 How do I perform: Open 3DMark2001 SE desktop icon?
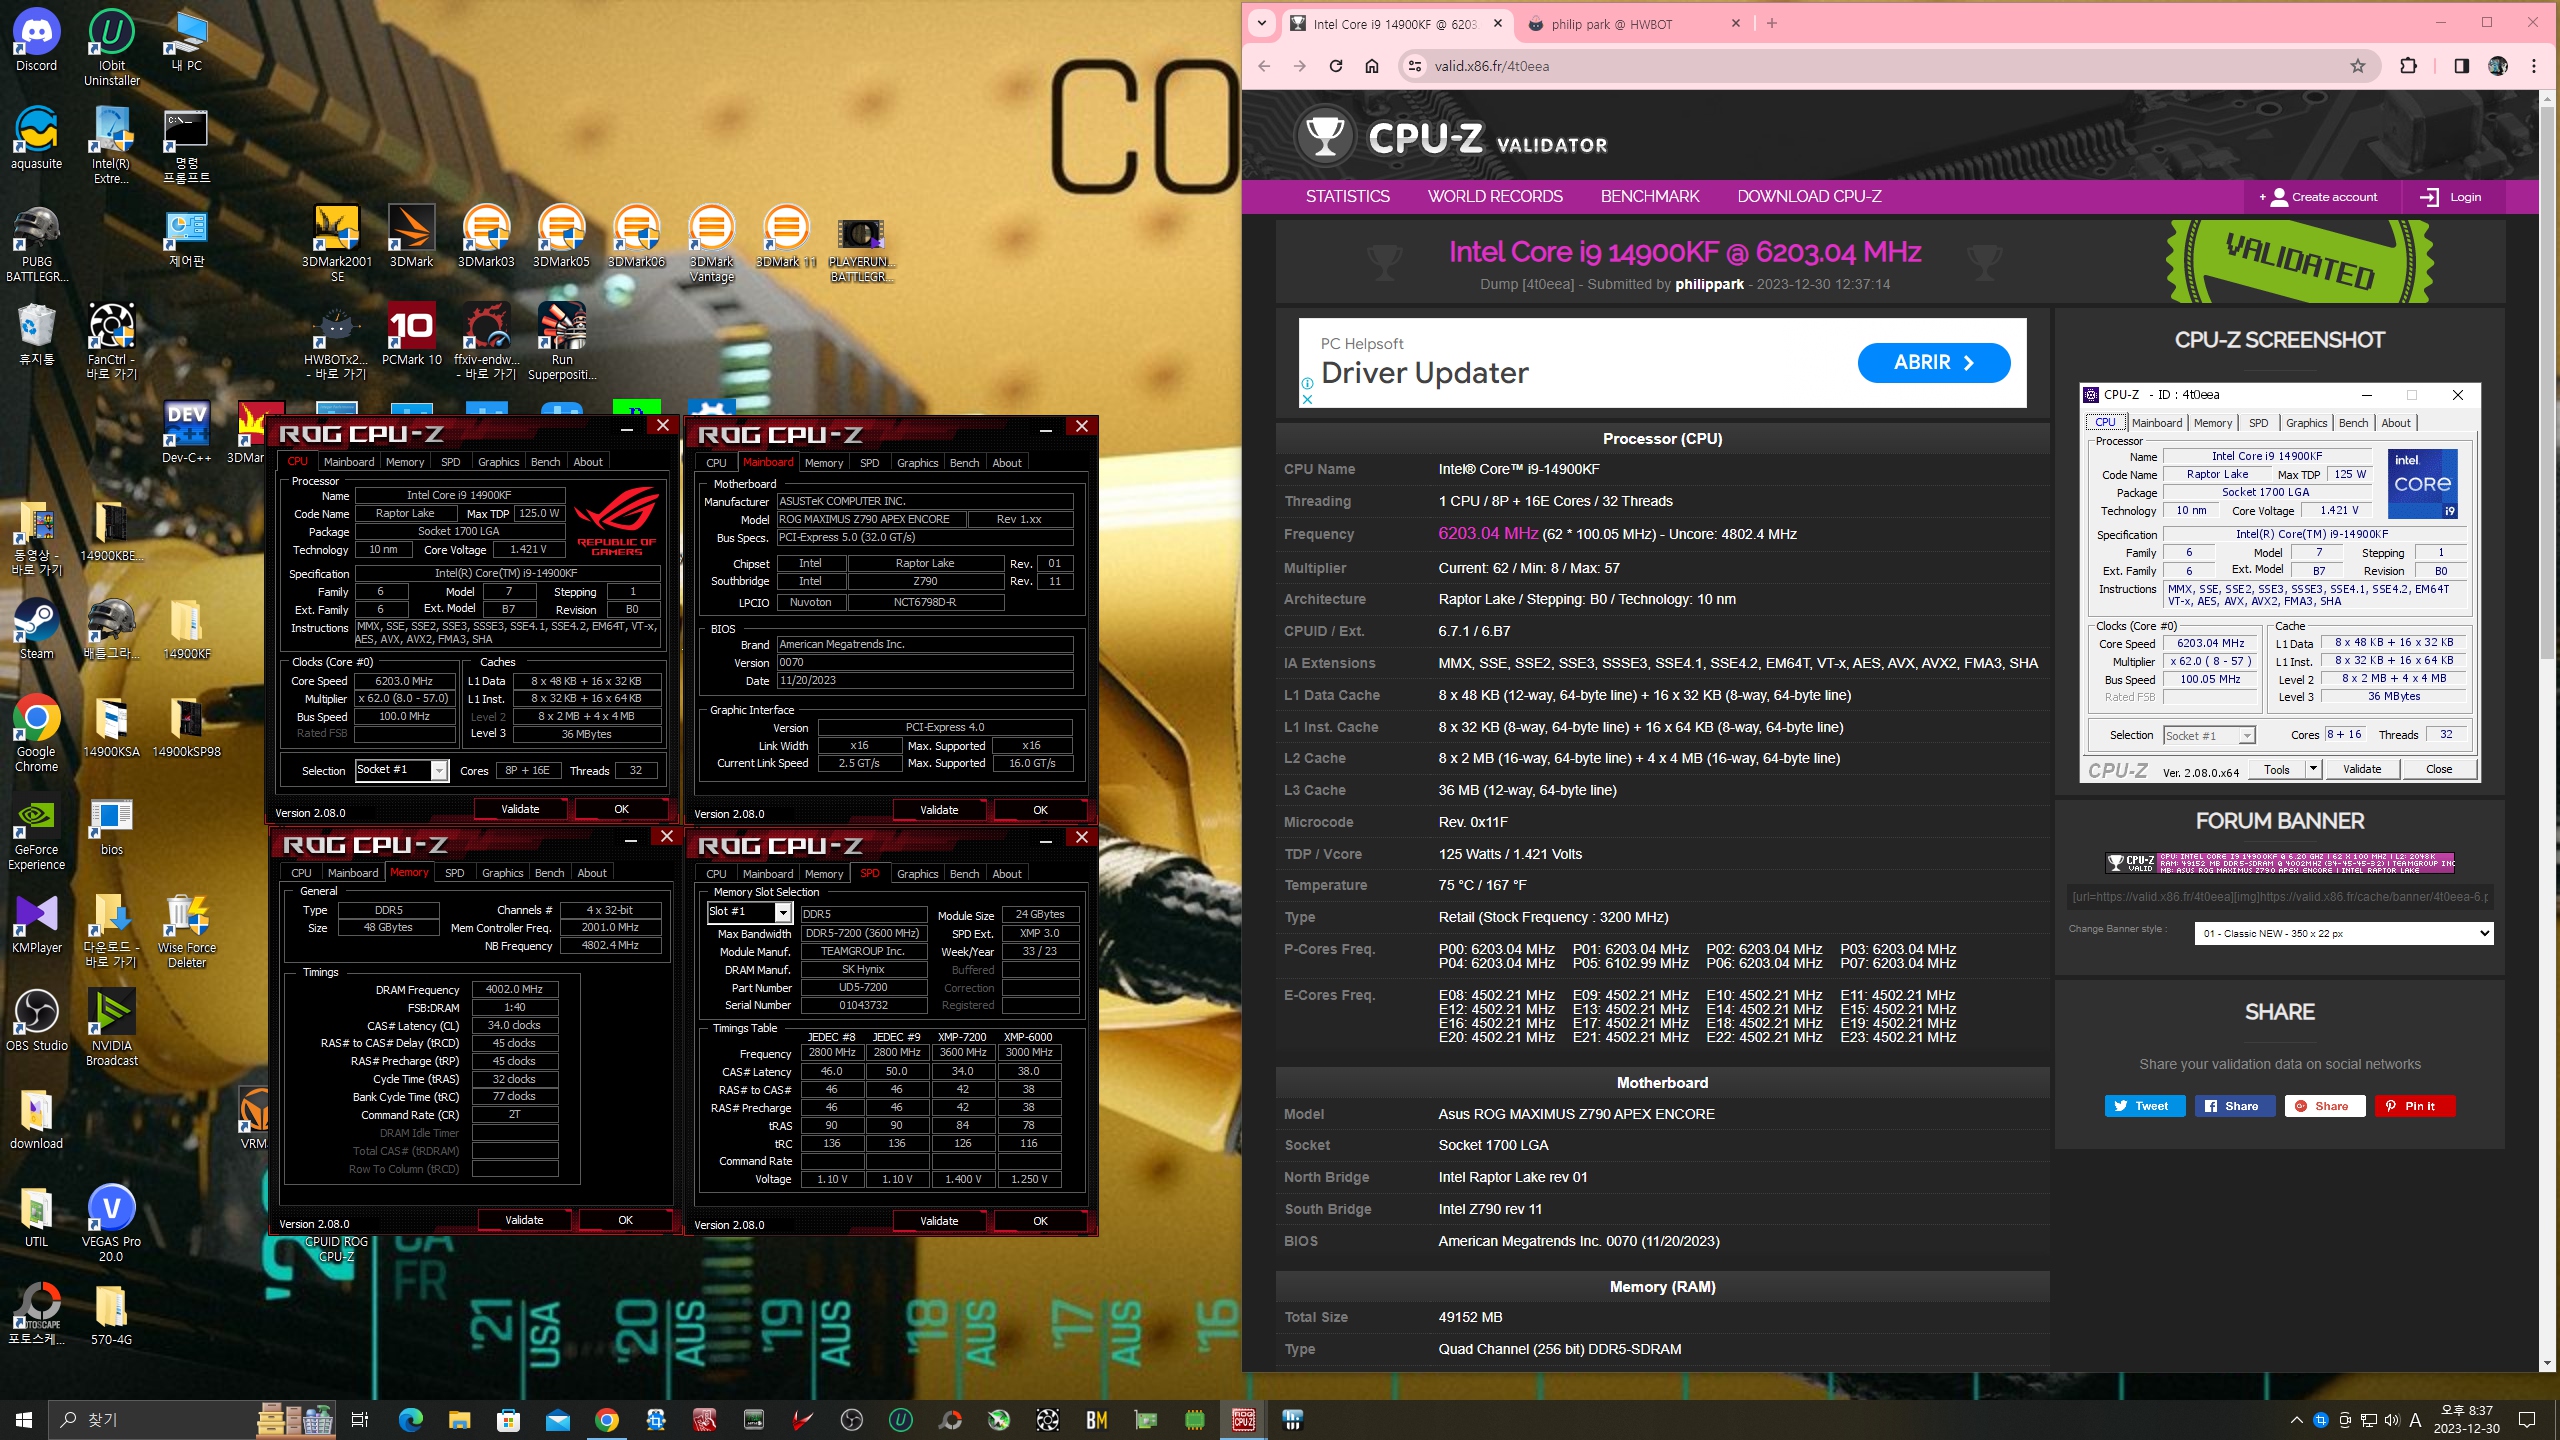tap(337, 243)
